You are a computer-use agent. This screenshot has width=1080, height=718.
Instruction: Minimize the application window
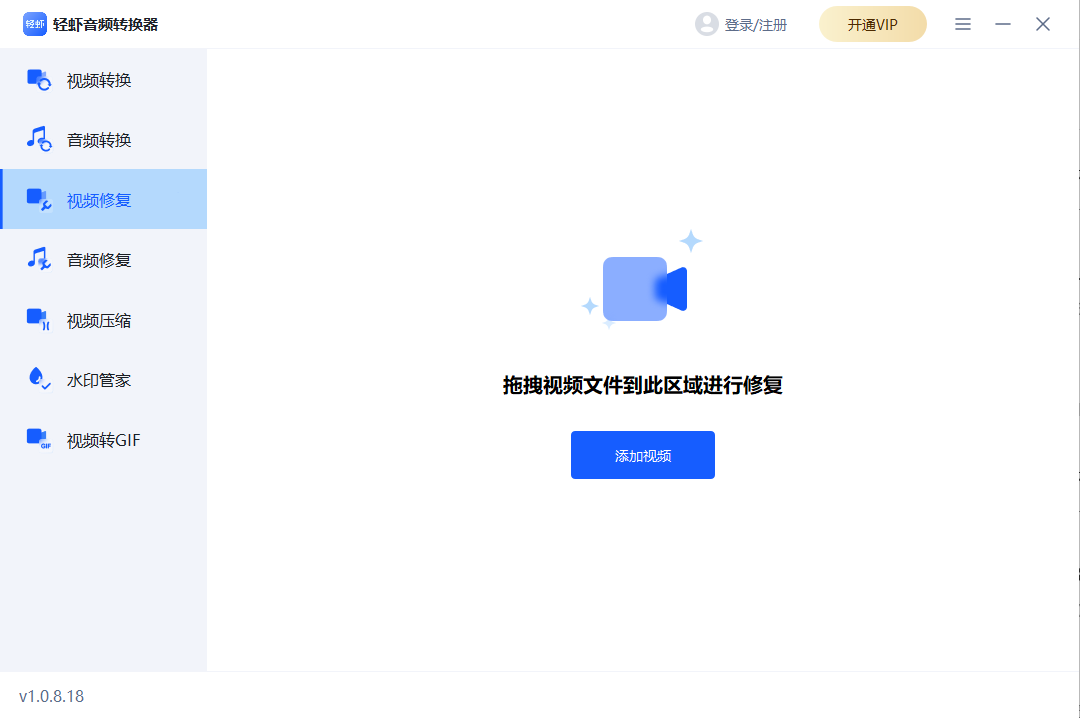point(1003,23)
